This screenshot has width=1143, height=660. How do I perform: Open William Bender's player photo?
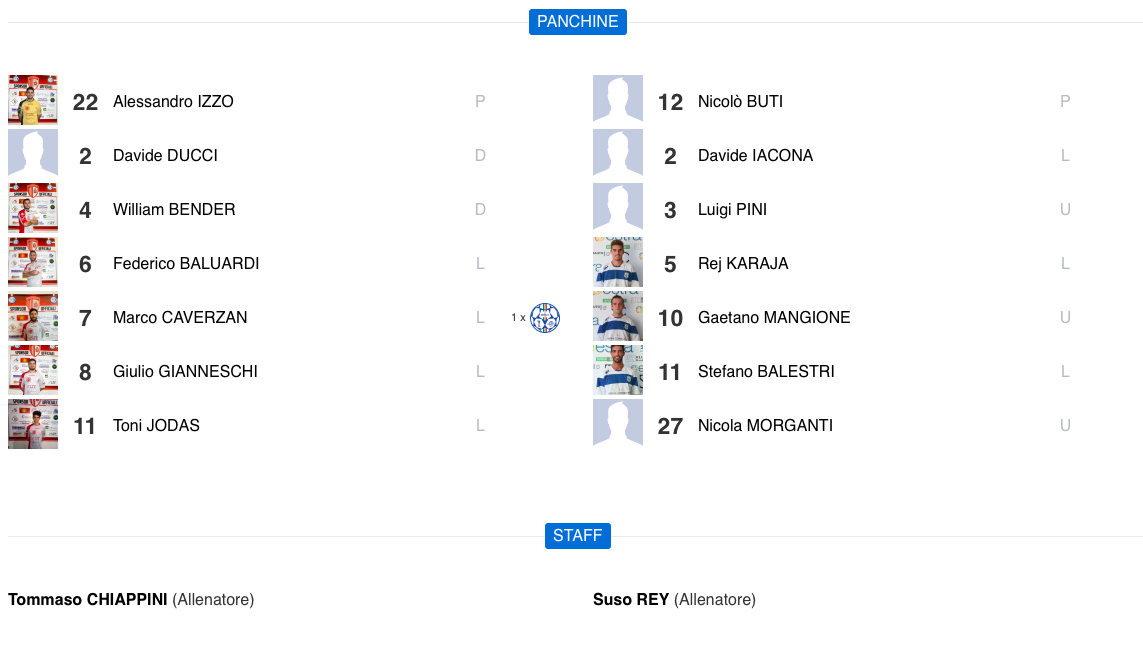33,208
